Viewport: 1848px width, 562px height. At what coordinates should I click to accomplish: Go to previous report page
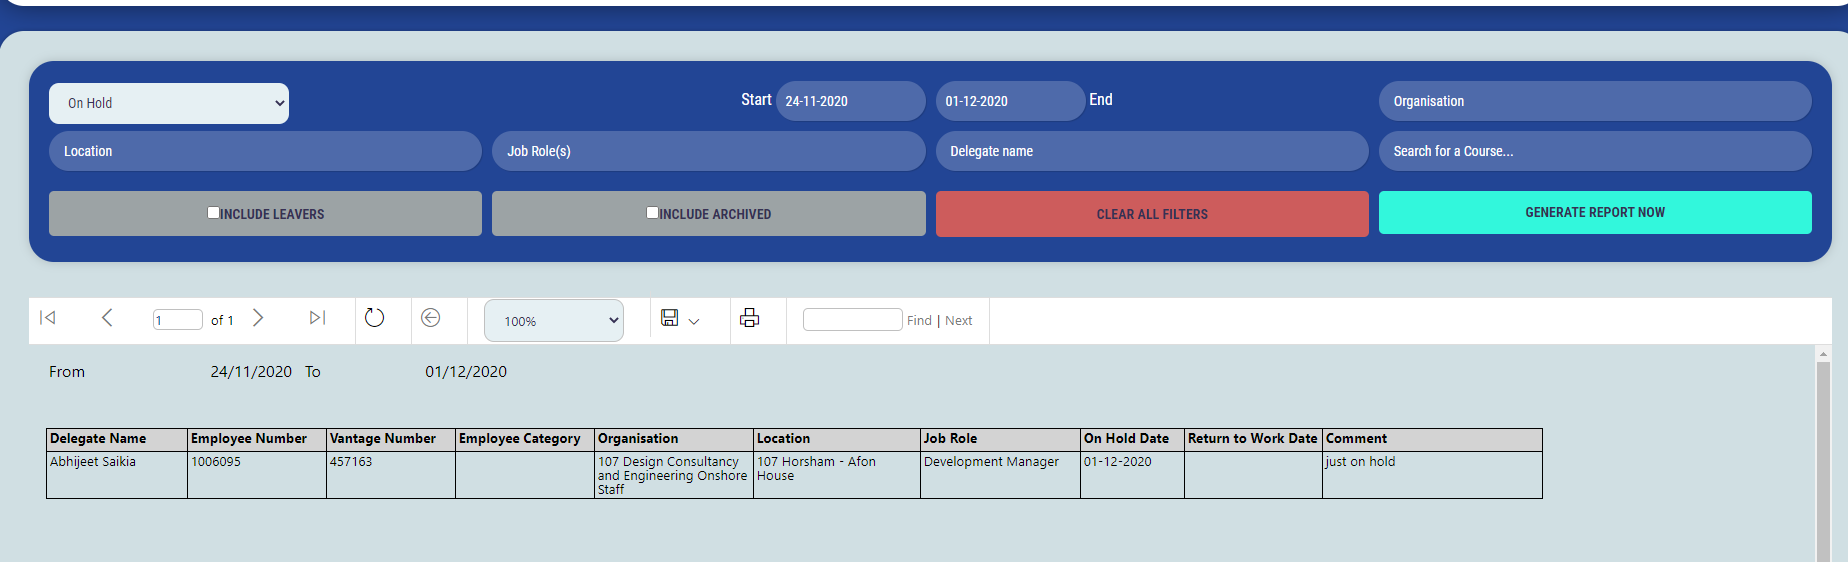(x=107, y=318)
